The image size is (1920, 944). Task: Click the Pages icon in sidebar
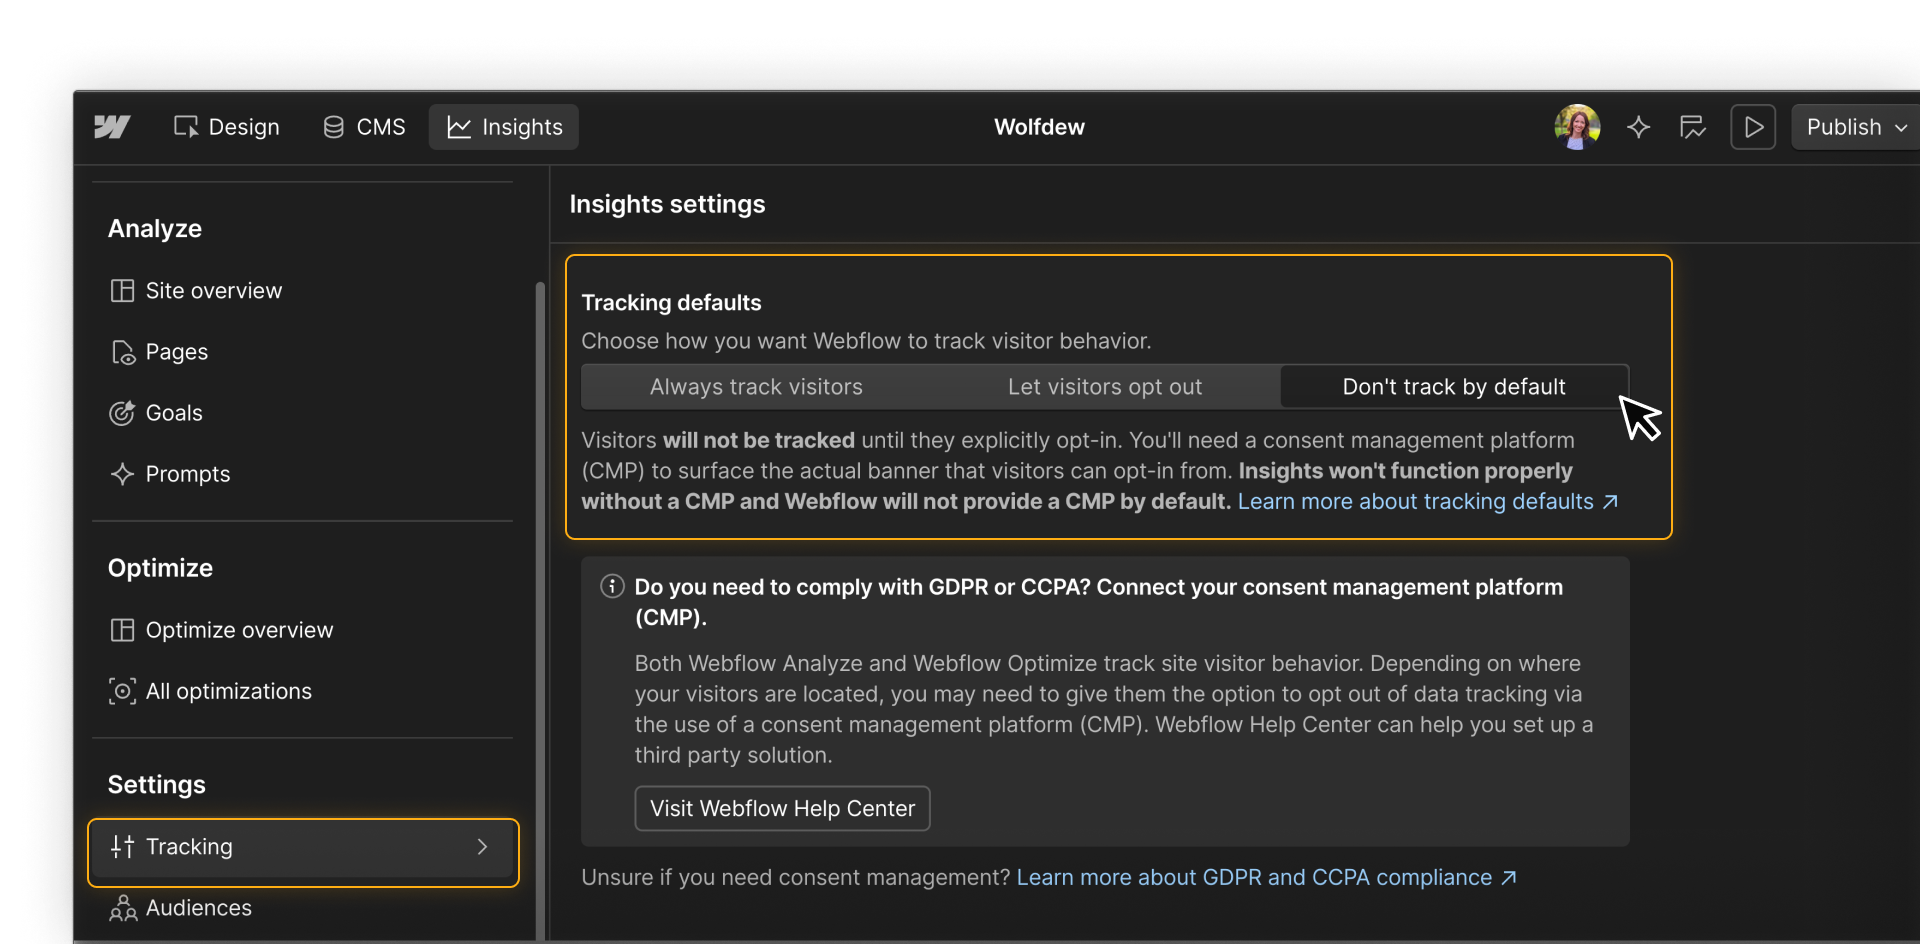(122, 352)
